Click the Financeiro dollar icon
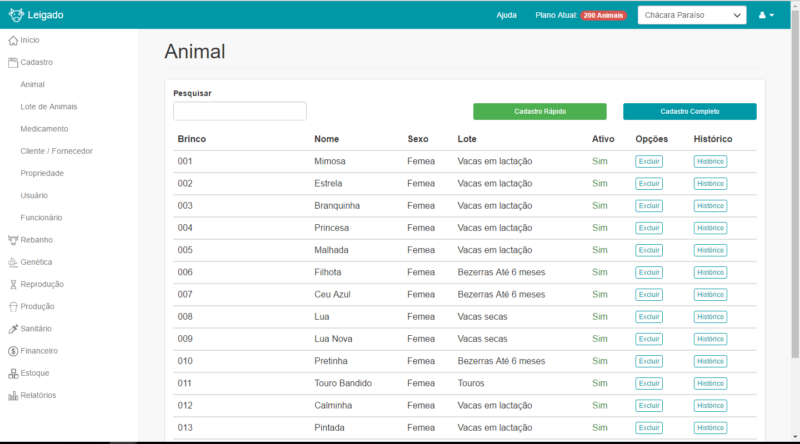Viewport: 800px width, 444px height. click(x=13, y=351)
